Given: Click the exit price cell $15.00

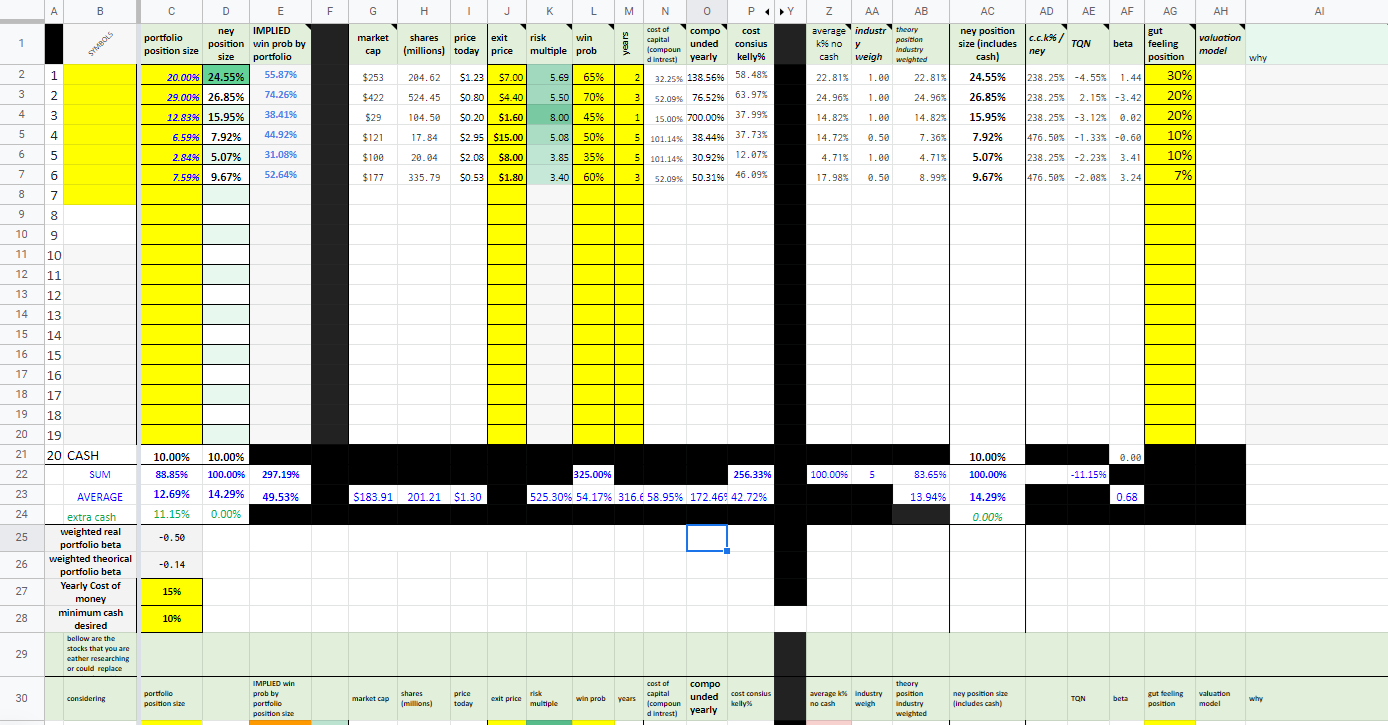Looking at the screenshot, I should (x=507, y=136).
